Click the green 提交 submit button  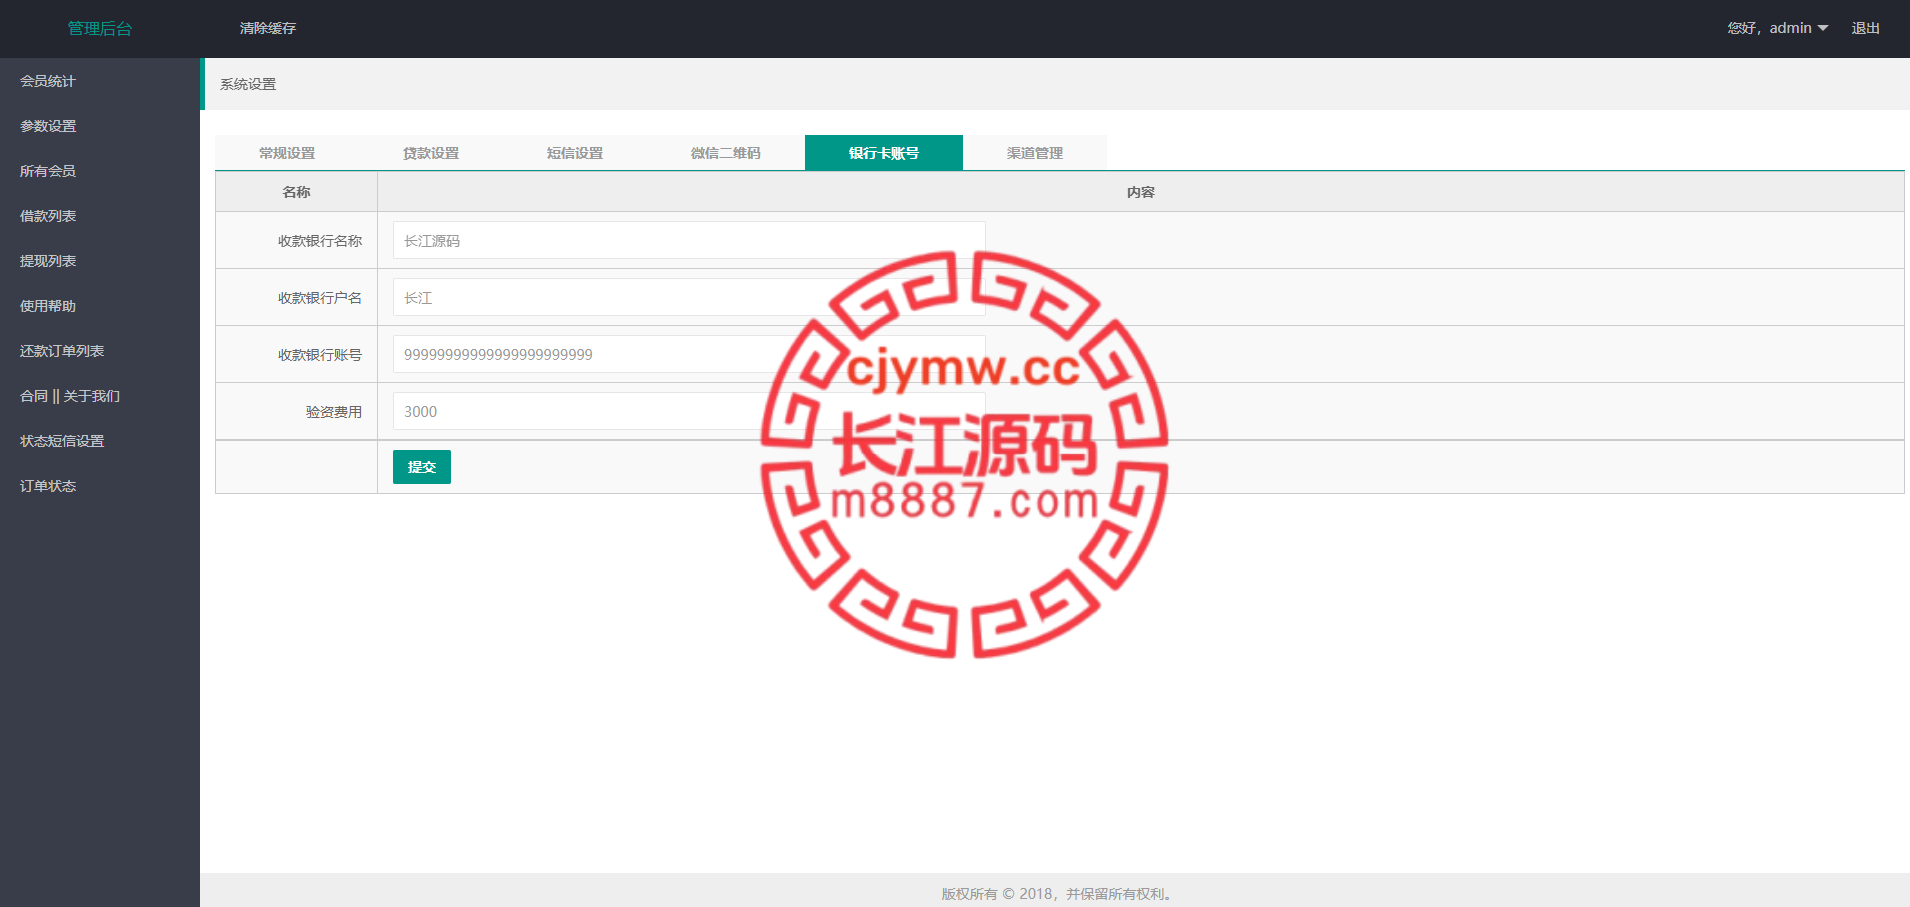tap(422, 467)
